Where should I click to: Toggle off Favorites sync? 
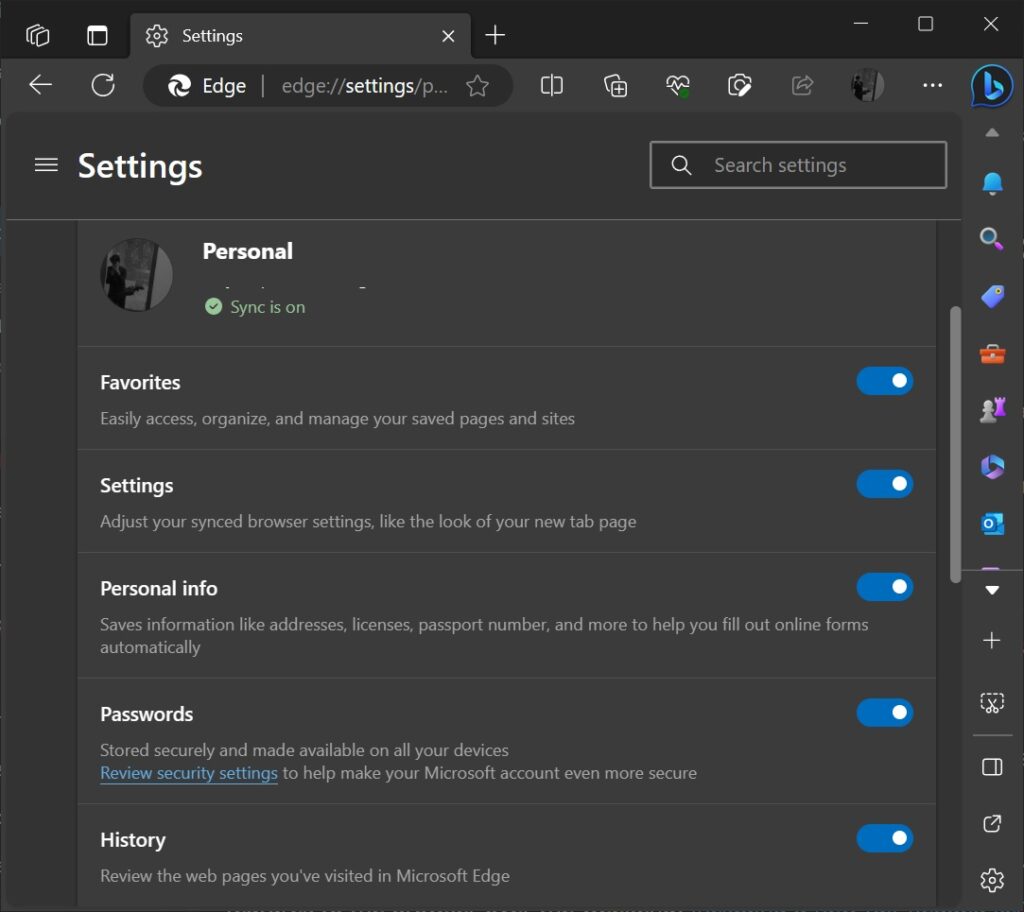(884, 381)
